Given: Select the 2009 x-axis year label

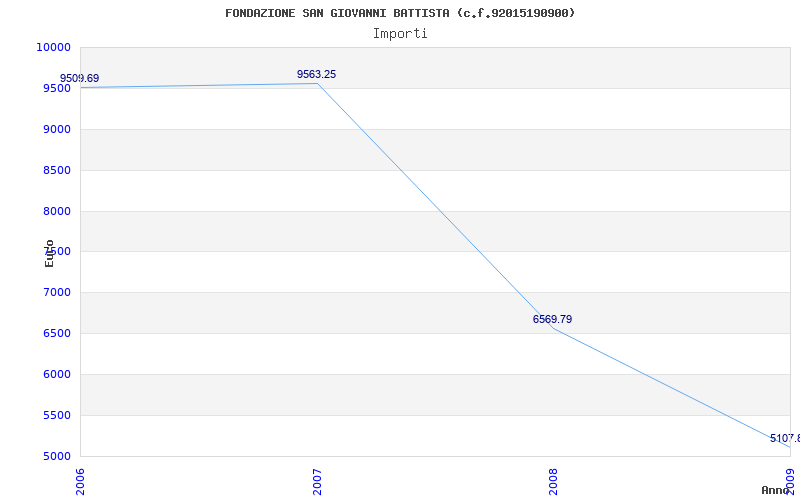Looking at the screenshot, I should [790, 481].
